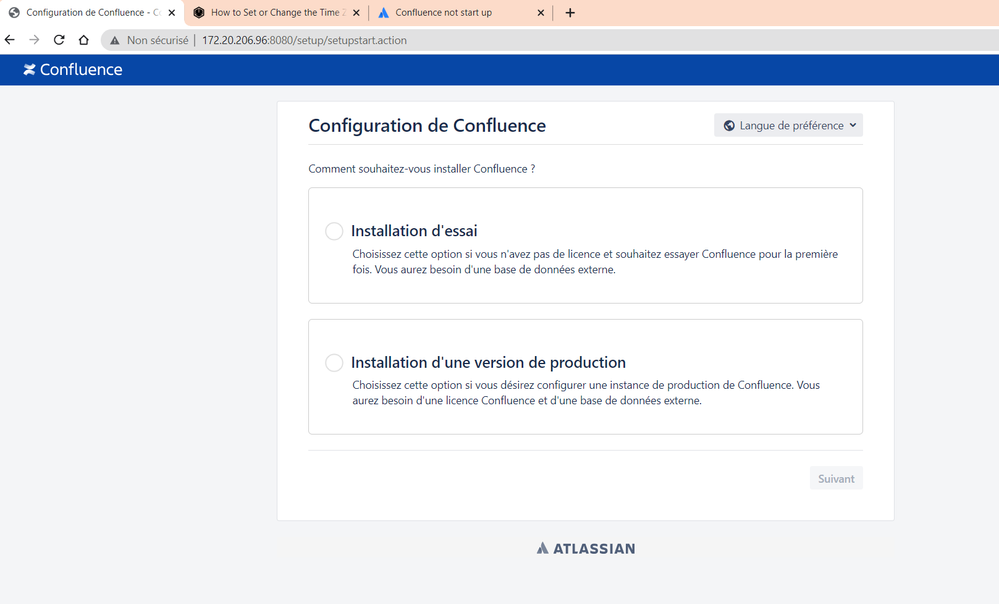999x604 pixels.
Task: Click the question 'Comment souhaitez-vous installer Confluence ?'
Action: (x=422, y=169)
